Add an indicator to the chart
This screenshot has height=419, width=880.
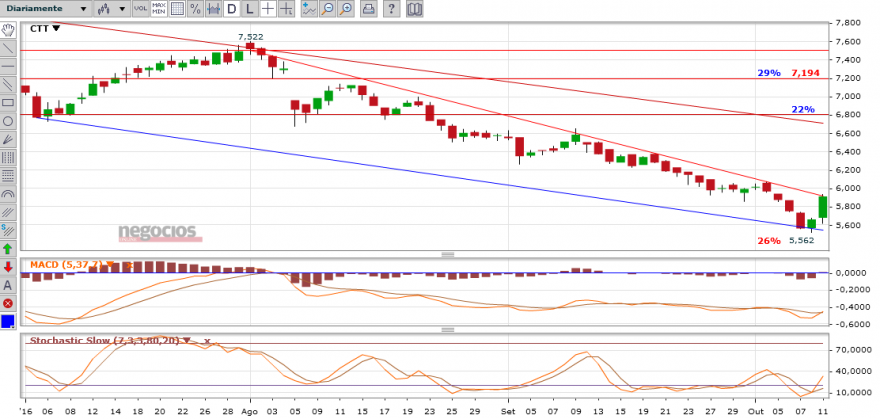coord(309,9)
